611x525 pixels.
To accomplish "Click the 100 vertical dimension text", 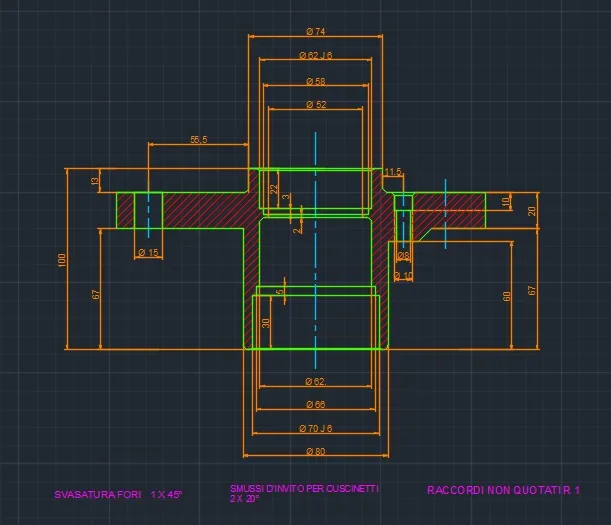I will pyautogui.click(x=62, y=260).
